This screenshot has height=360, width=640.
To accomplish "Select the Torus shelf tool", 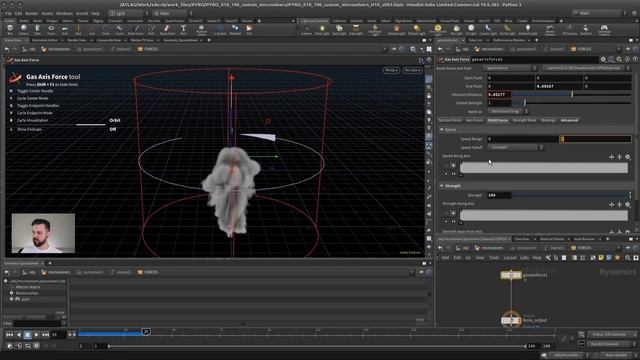I will click(x=51, y=29).
